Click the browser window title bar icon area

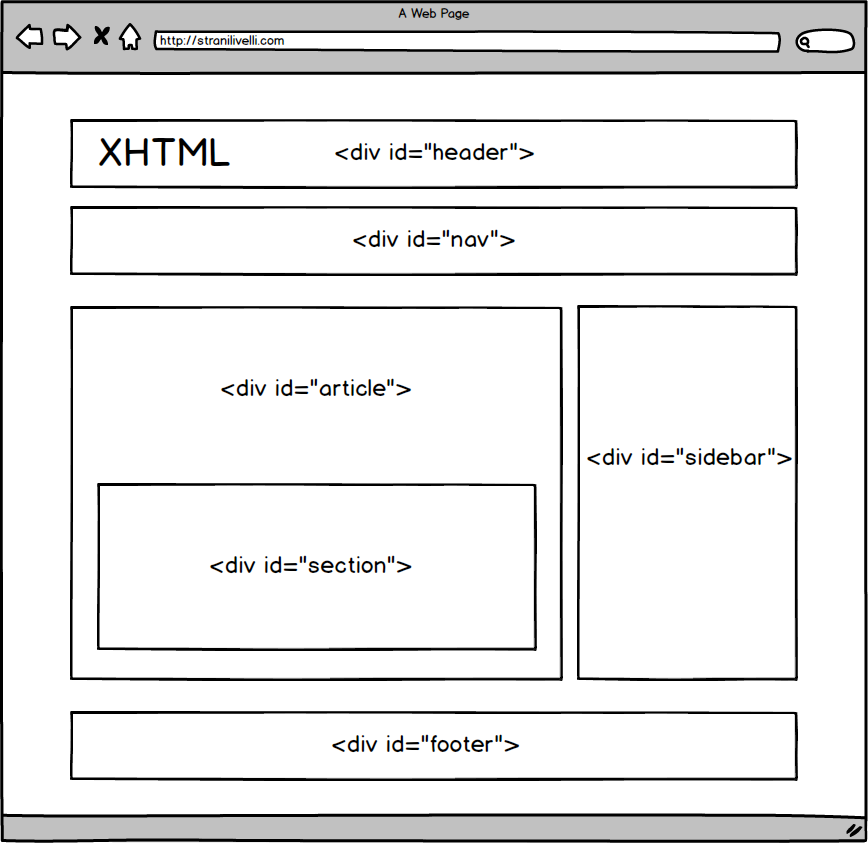click(x=434, y=13)
